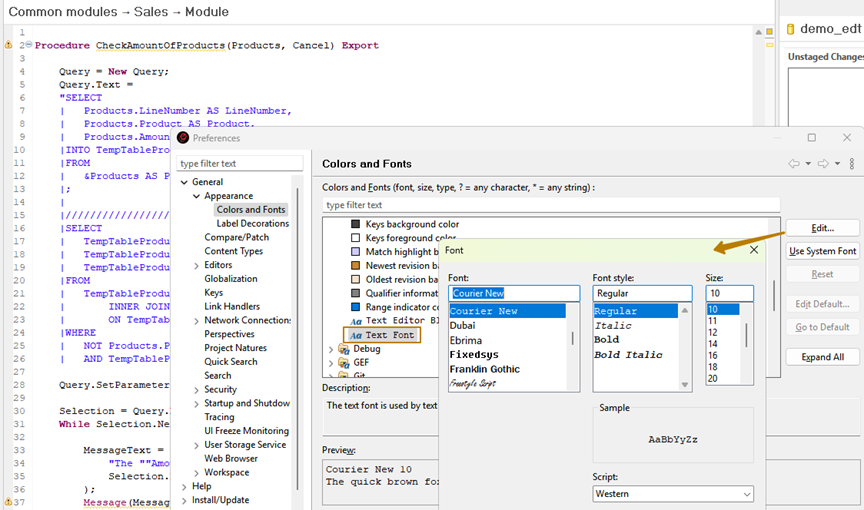Open the Script dropdown showing Western
Screen dimensions: 864x510
pos(672,494)
